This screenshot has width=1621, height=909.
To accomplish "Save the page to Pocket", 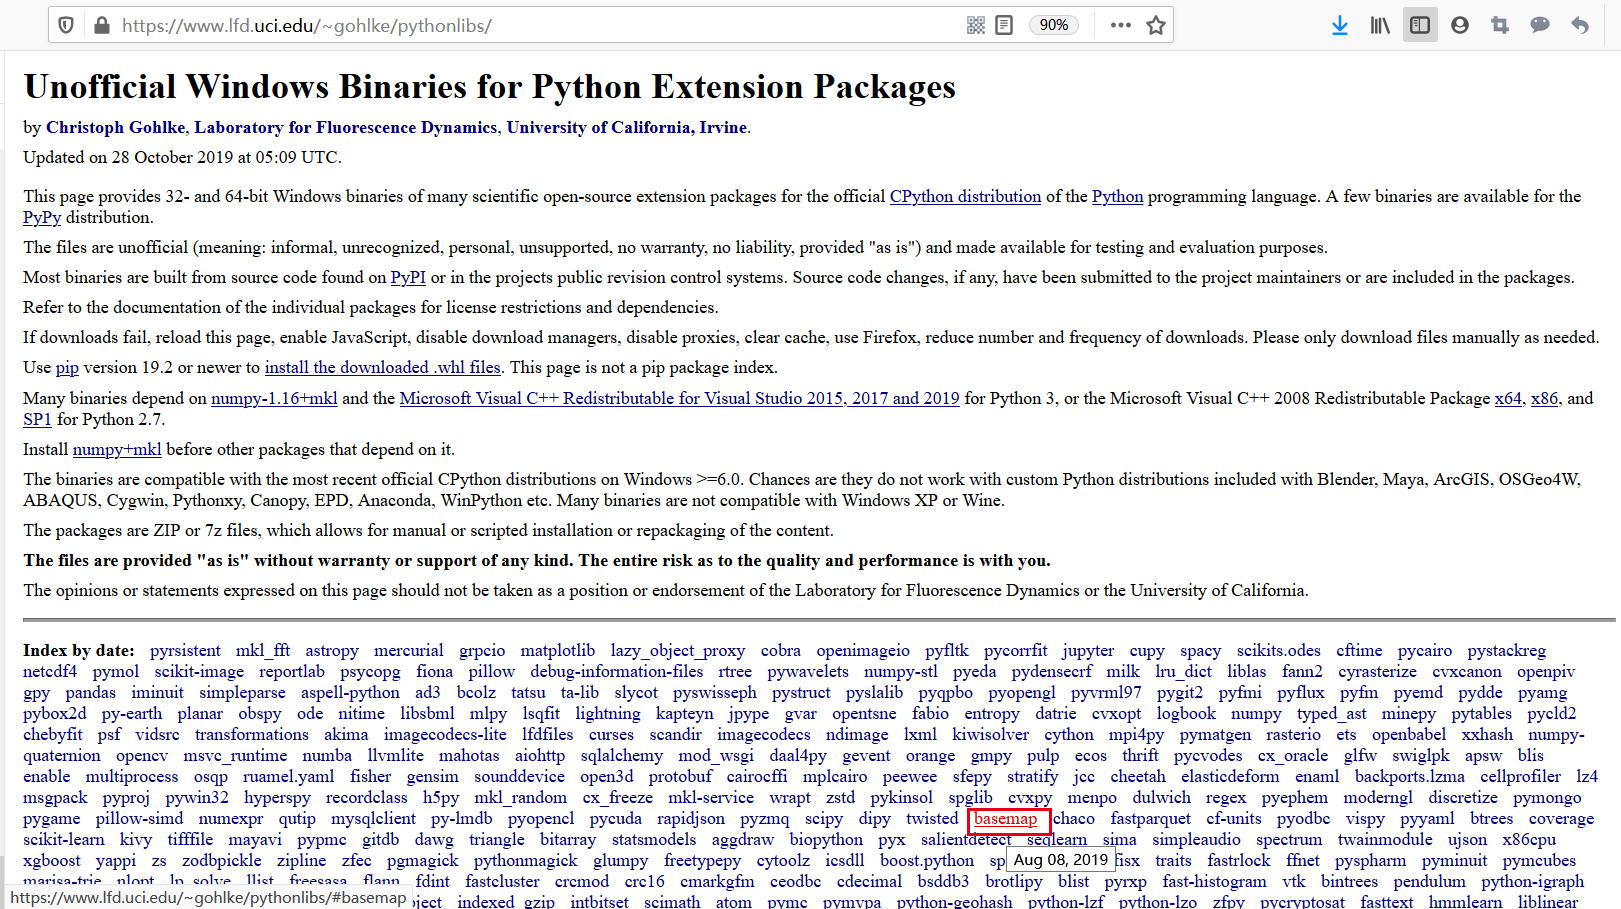I will [x=1540, y=25].
